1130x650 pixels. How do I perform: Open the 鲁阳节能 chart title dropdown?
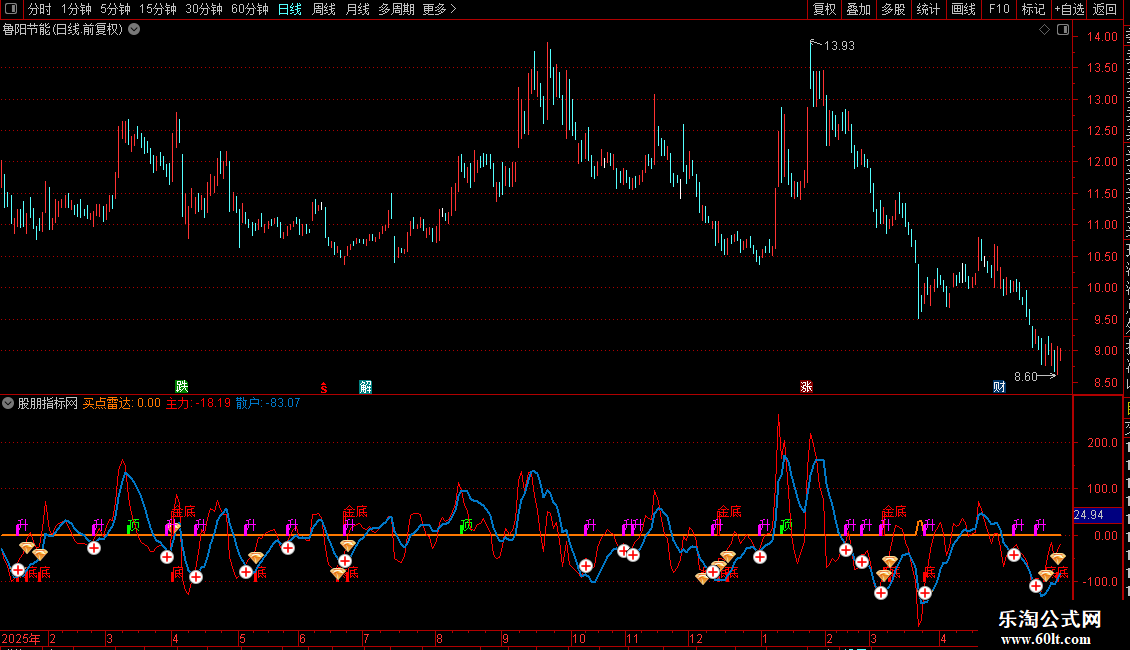pyautogui.click(x=134, y=30)
